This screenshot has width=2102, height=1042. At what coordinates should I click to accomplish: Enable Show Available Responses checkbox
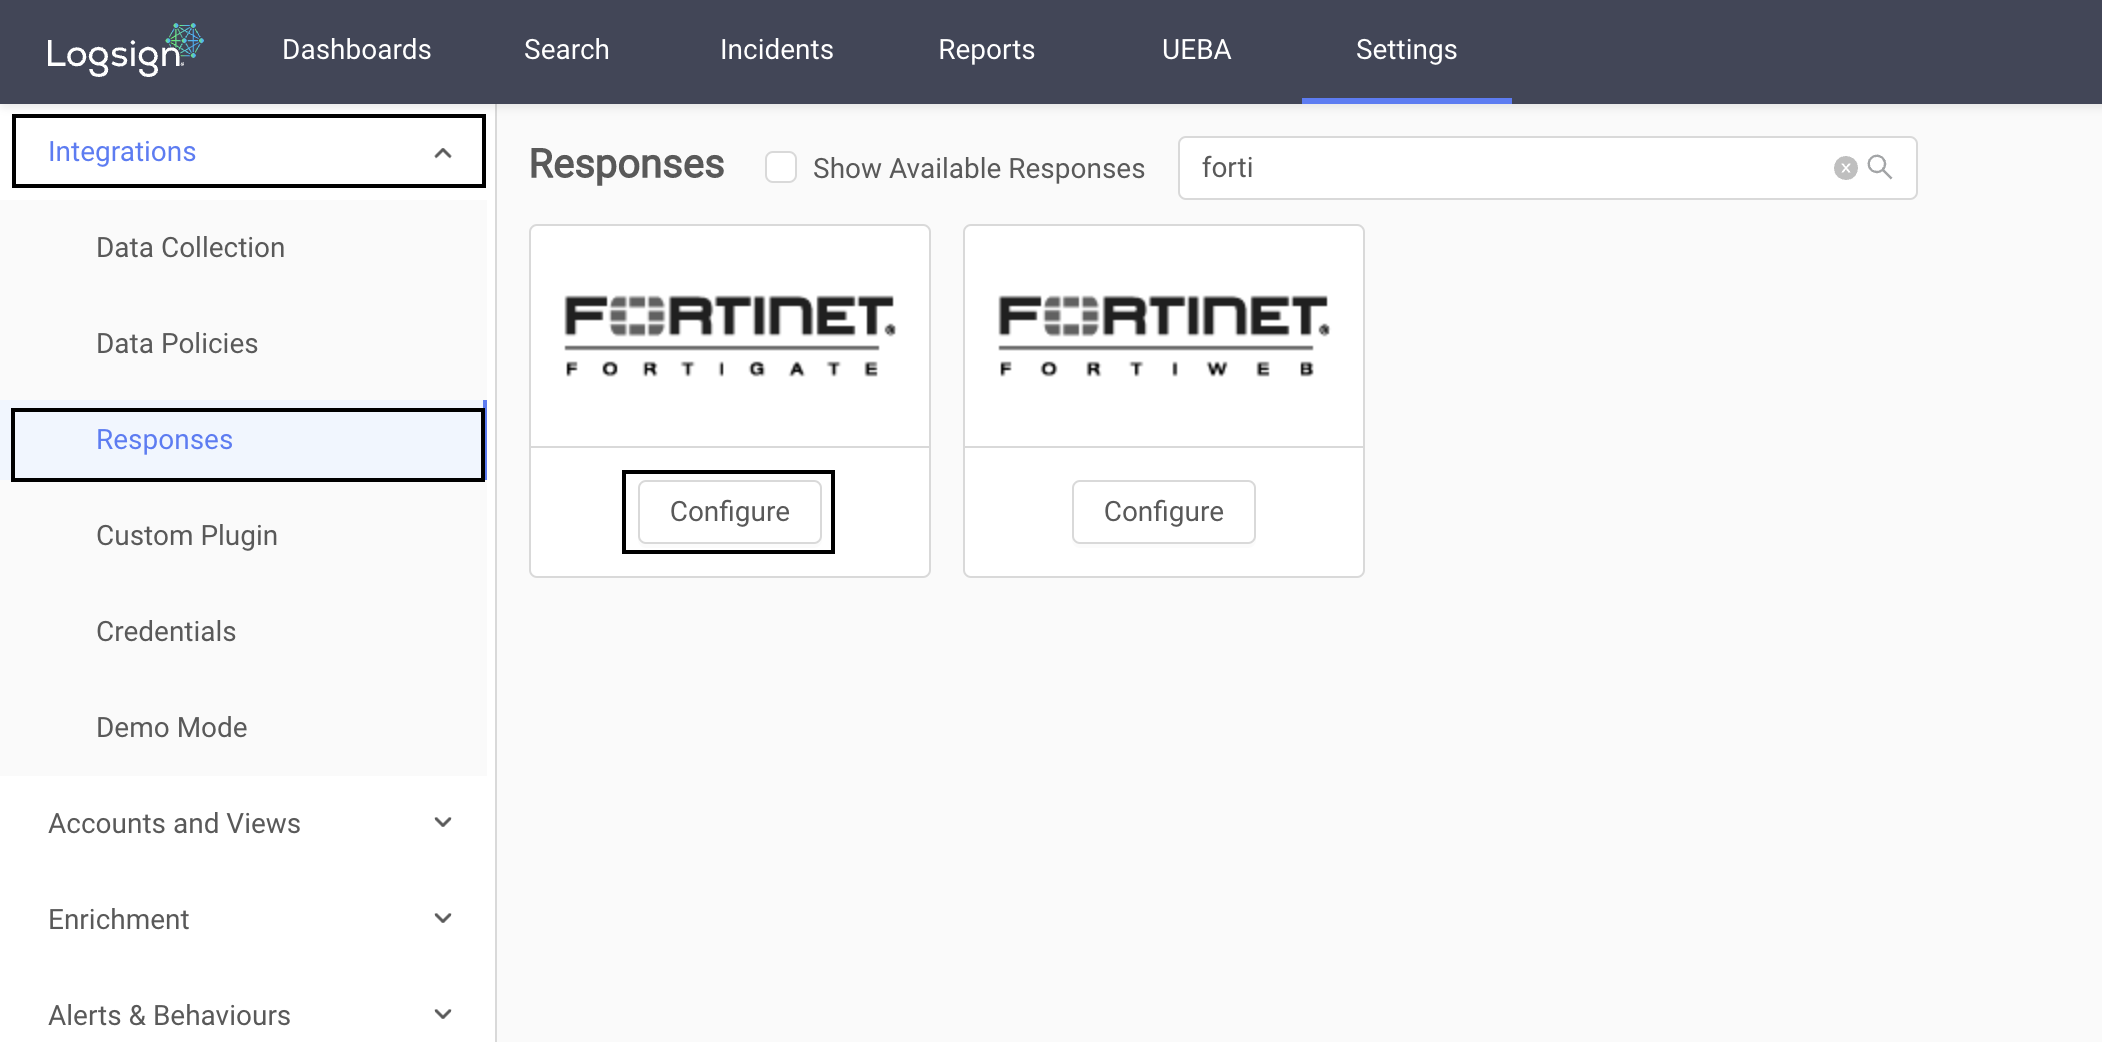781,167
